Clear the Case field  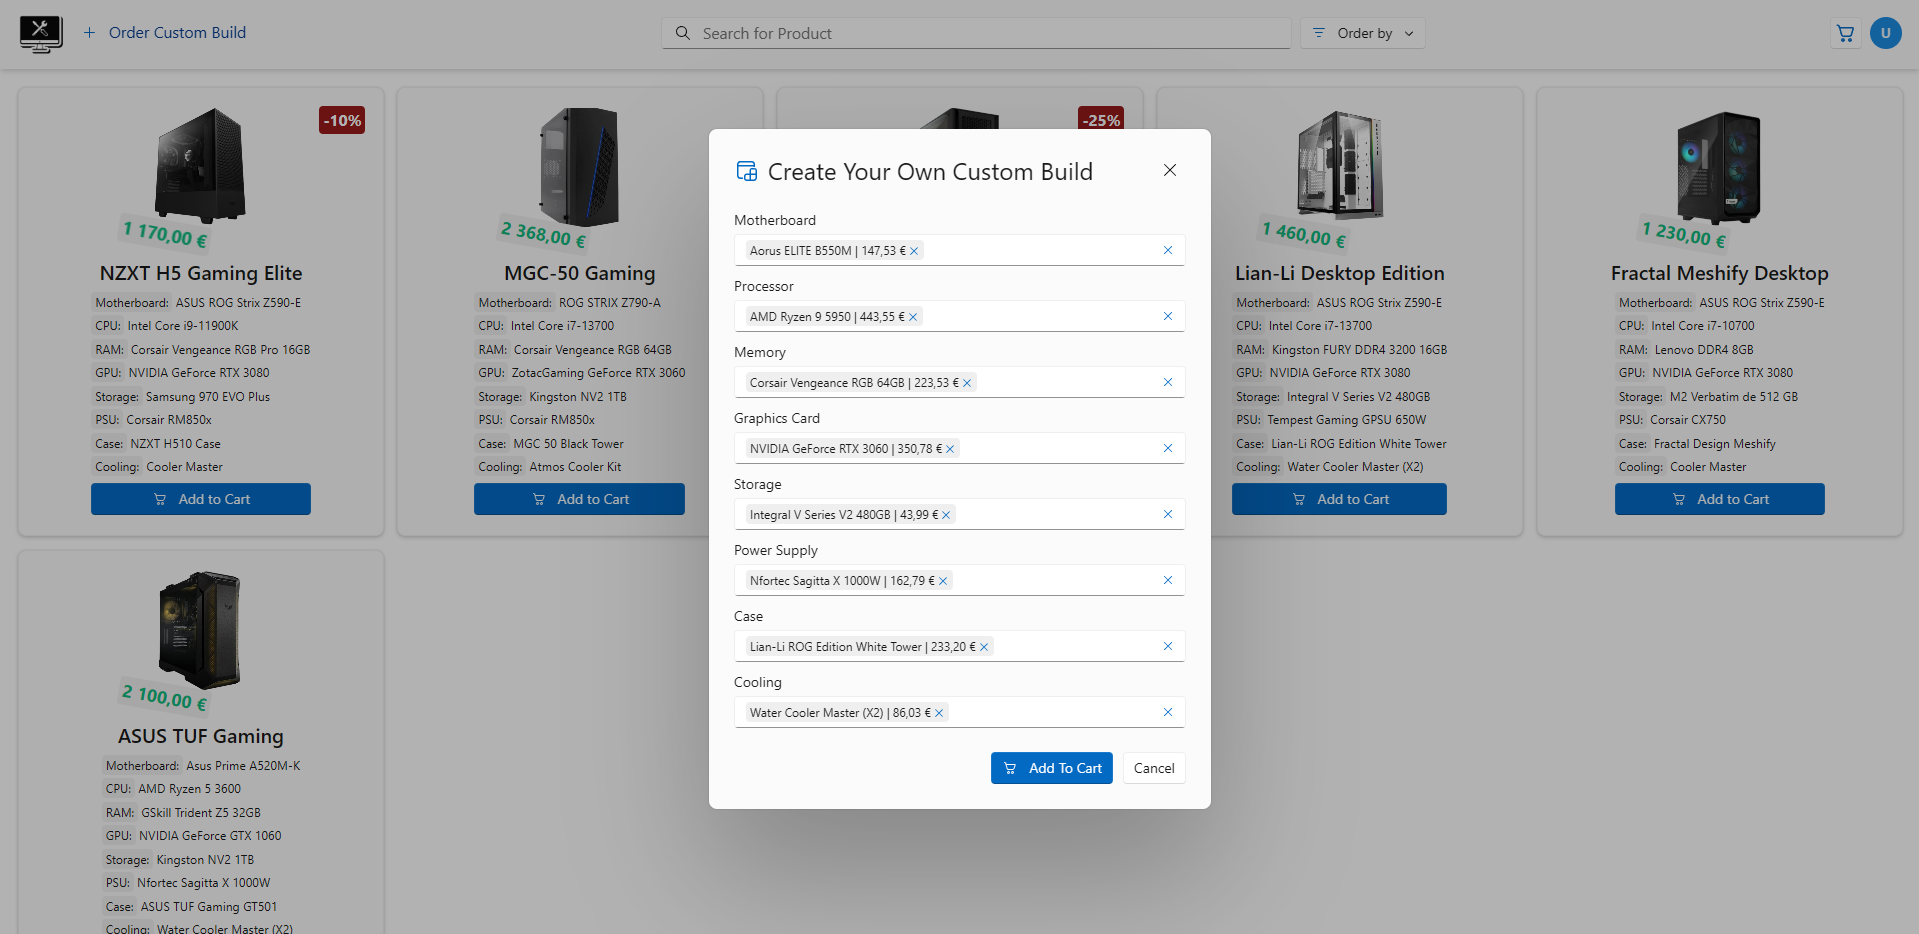coord(1168,646)
